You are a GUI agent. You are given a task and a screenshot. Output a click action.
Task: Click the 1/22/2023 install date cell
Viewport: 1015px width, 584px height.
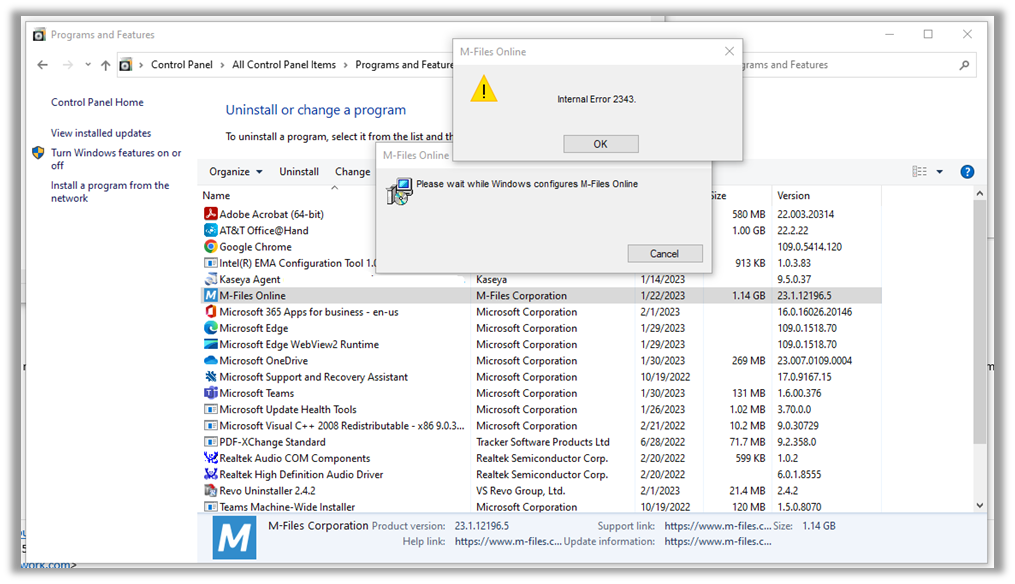pos(663,295)
